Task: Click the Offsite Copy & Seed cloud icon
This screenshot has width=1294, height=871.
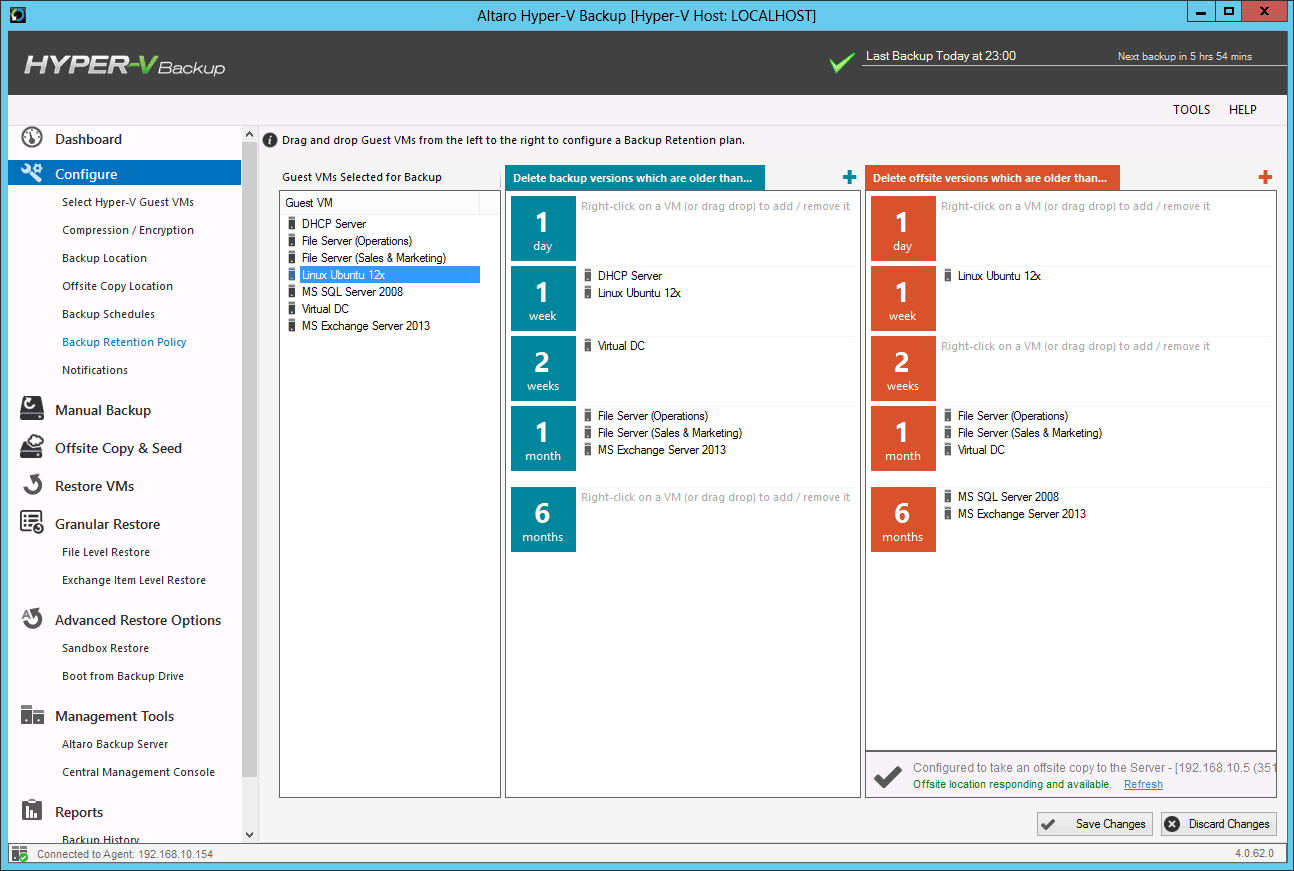Action: pos(32,447)
